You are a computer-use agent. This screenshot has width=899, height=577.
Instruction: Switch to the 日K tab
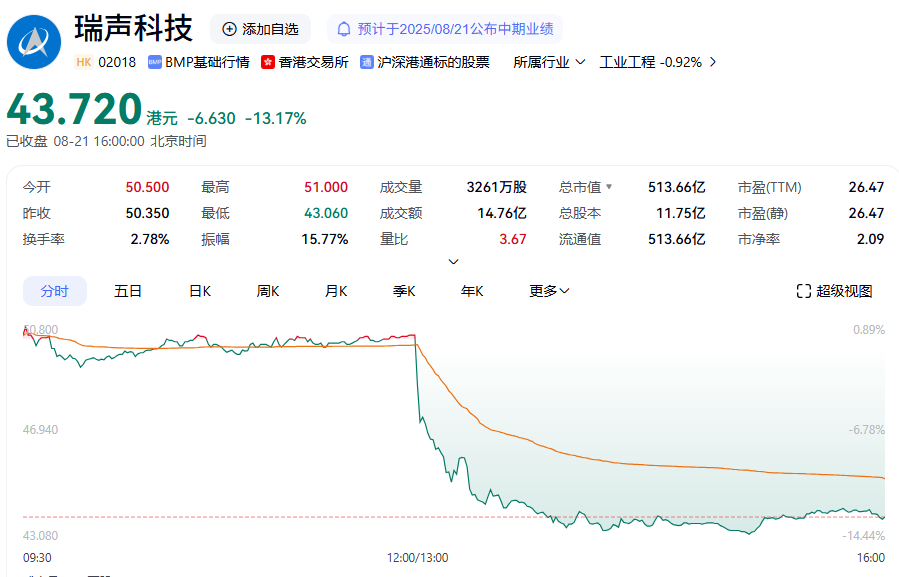[200, 291]
